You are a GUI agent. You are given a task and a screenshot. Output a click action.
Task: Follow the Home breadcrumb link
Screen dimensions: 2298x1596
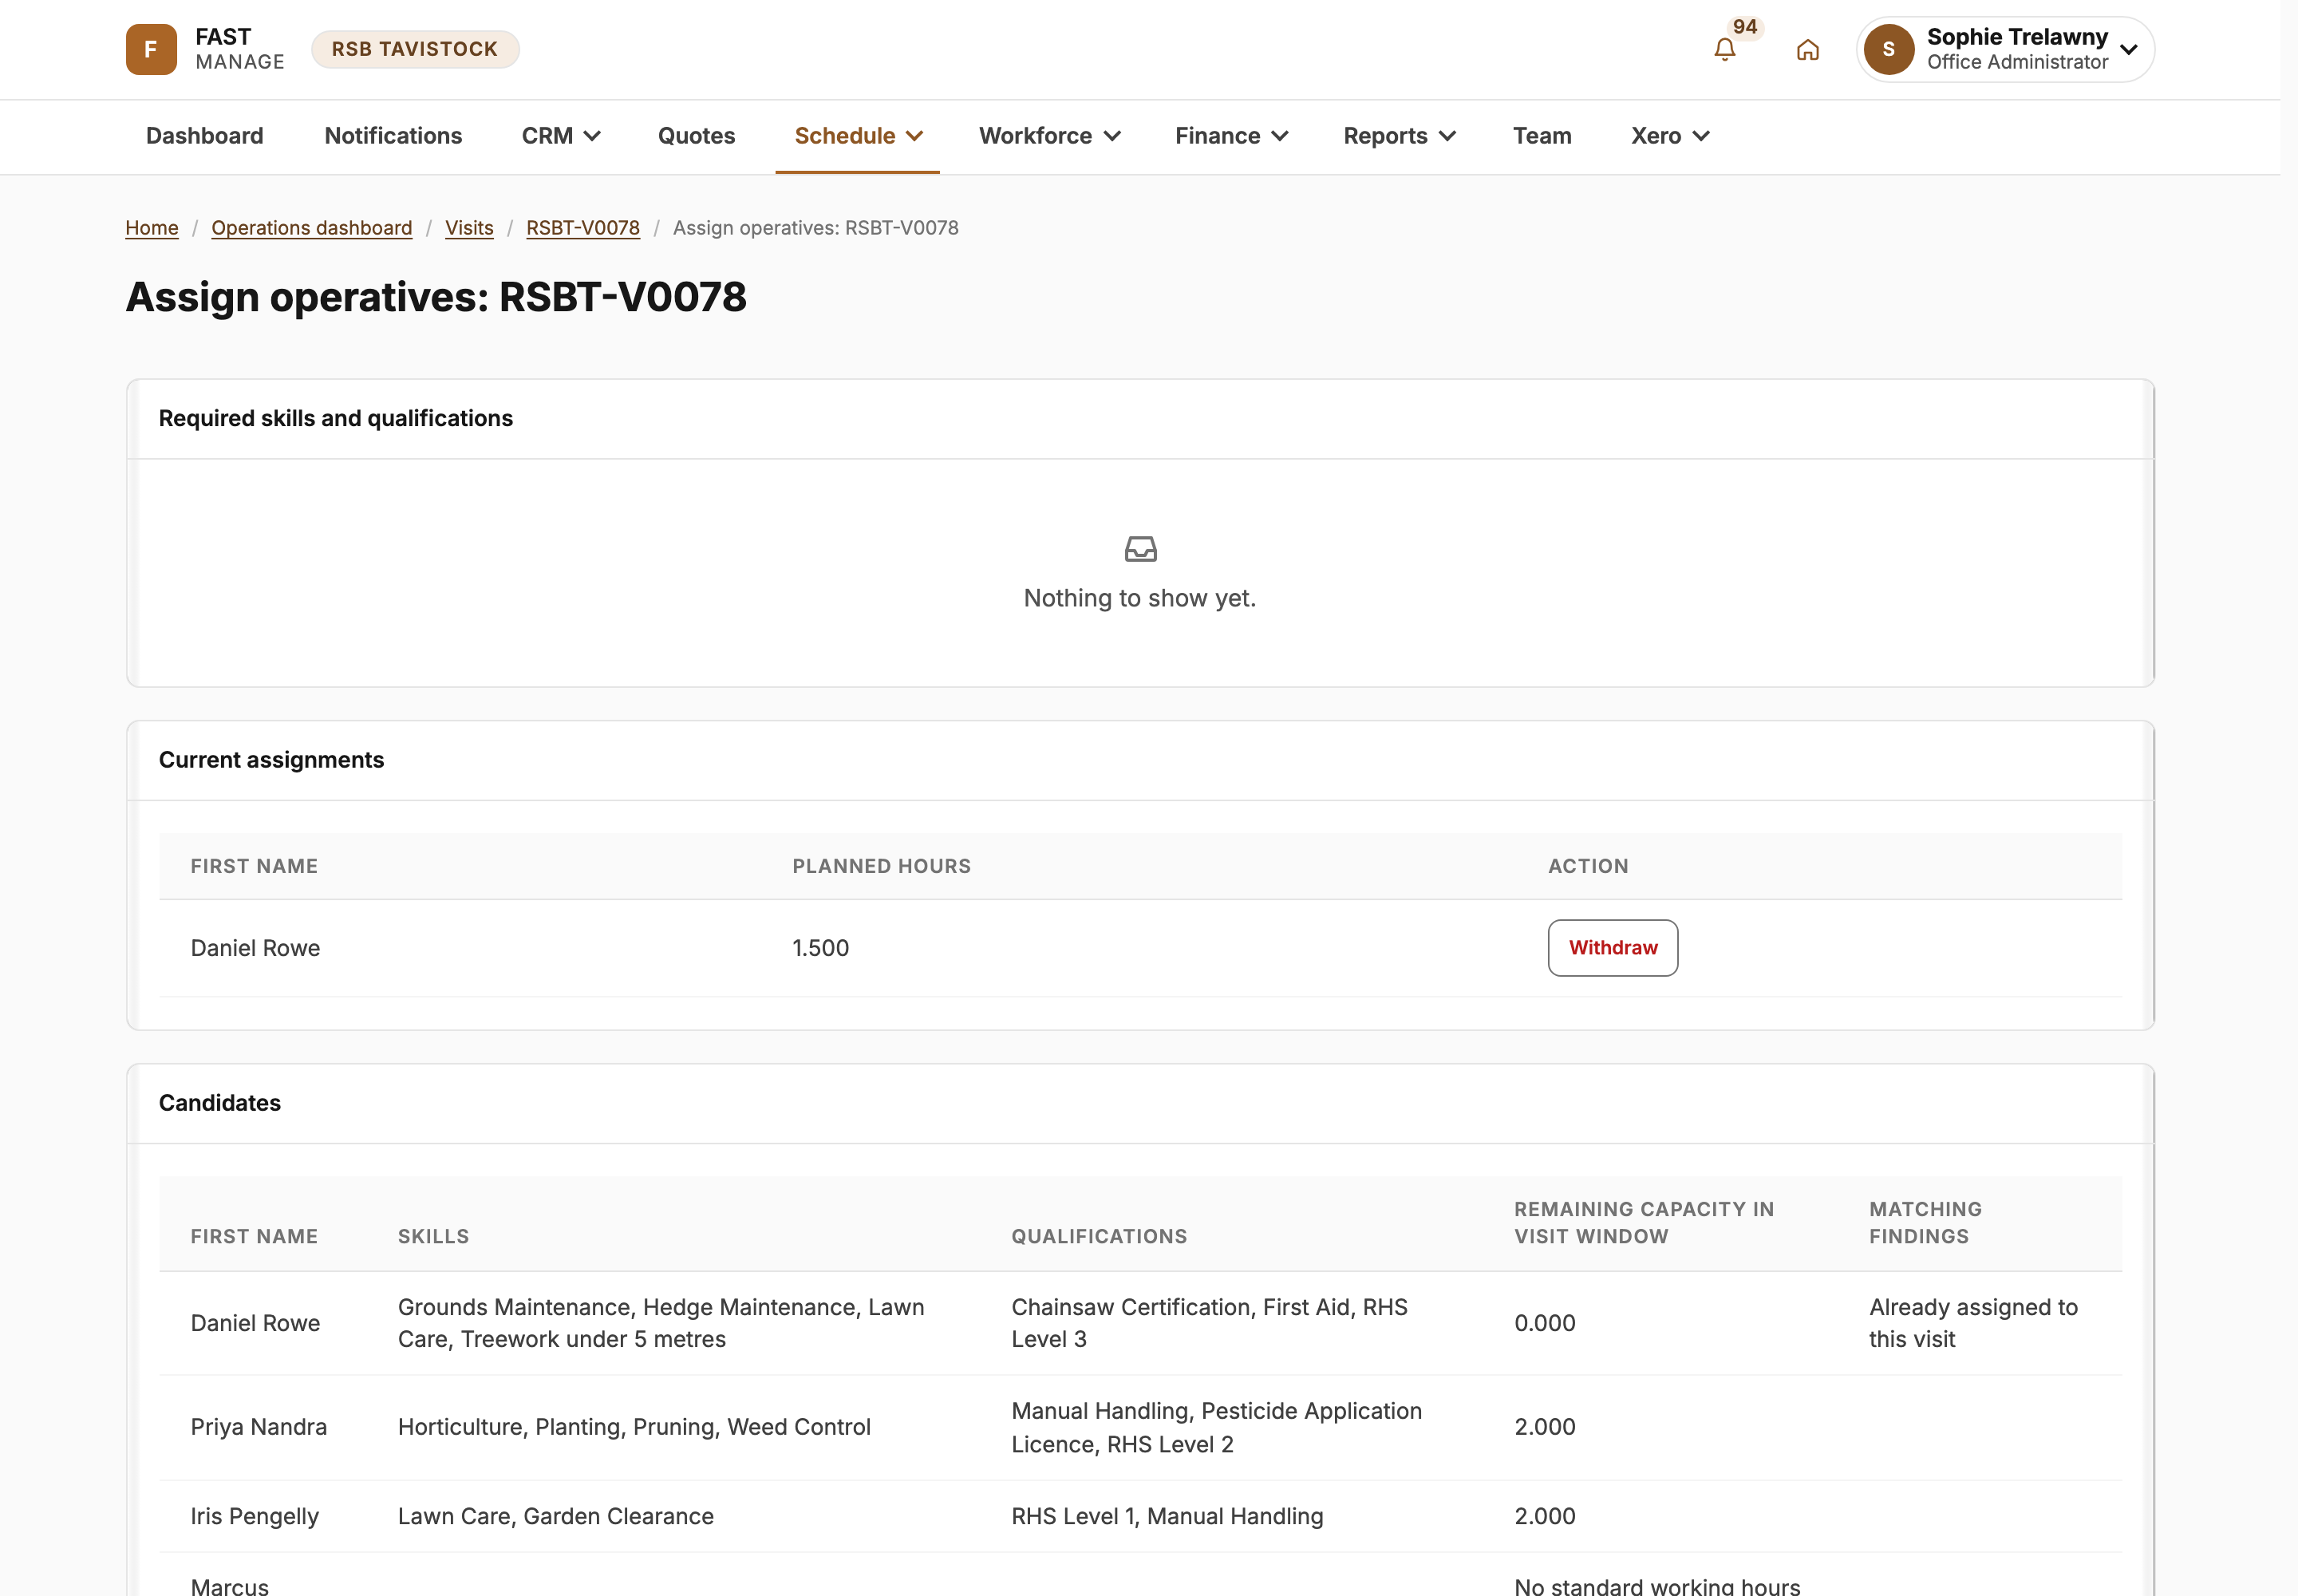[152, 228]
